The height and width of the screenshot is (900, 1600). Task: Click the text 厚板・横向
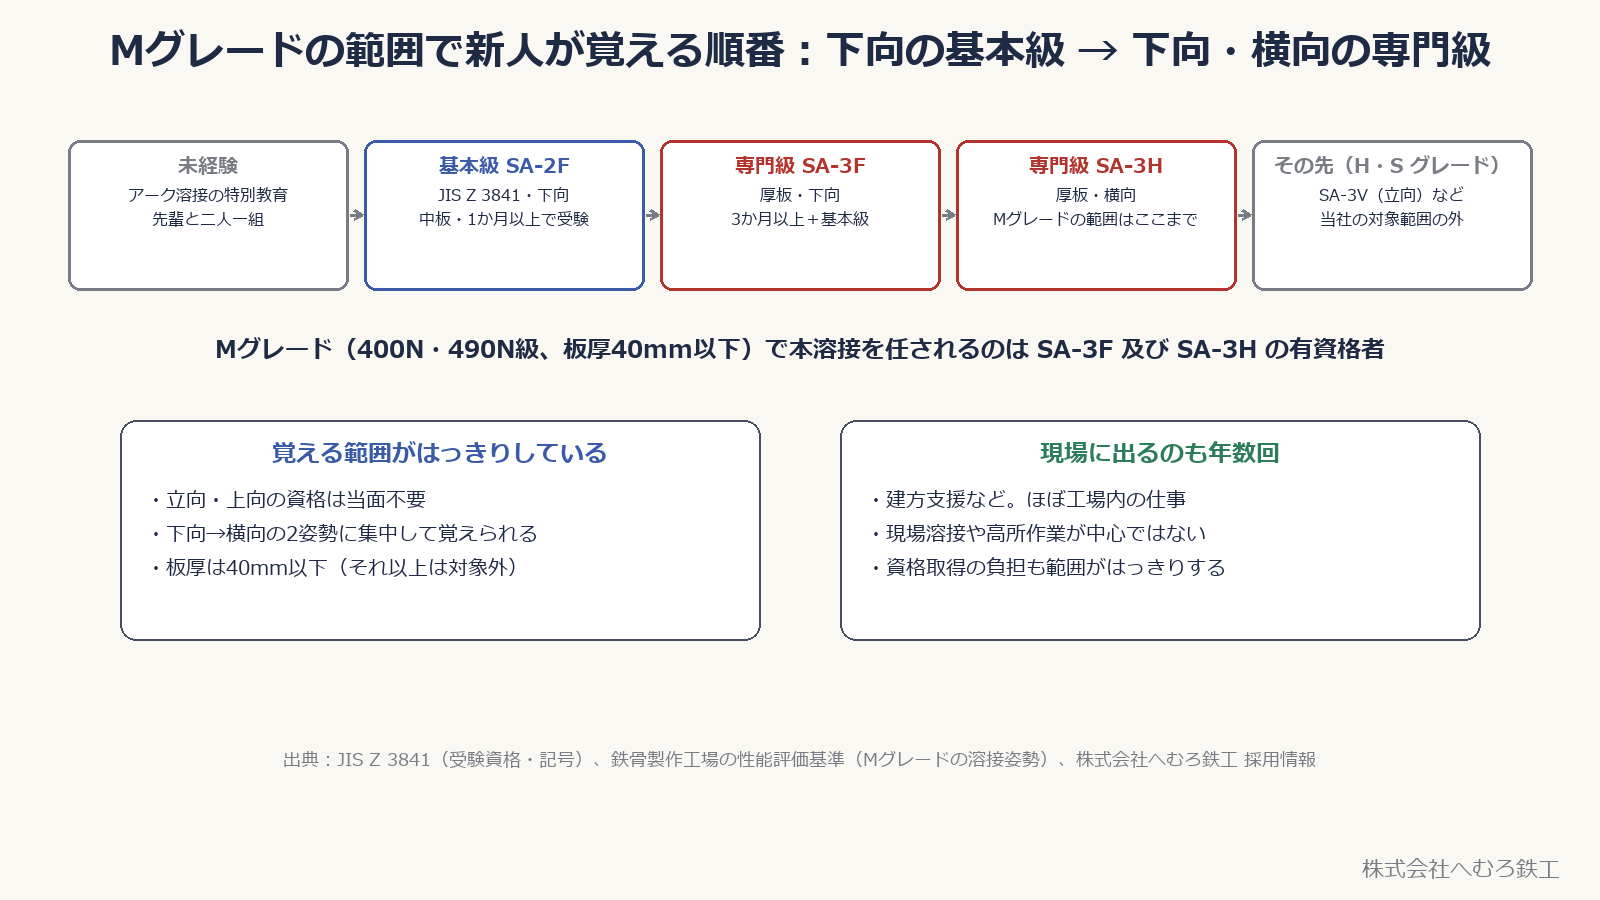pos(1096,195)
